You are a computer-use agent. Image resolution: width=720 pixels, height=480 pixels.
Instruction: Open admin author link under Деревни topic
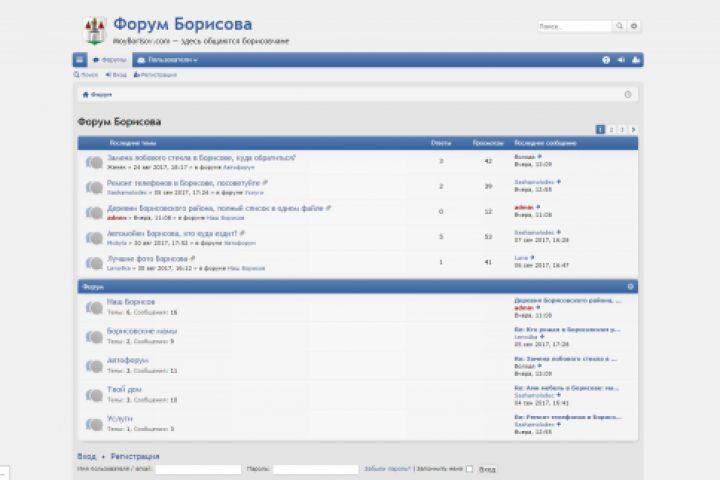click(x=117, y=218)
